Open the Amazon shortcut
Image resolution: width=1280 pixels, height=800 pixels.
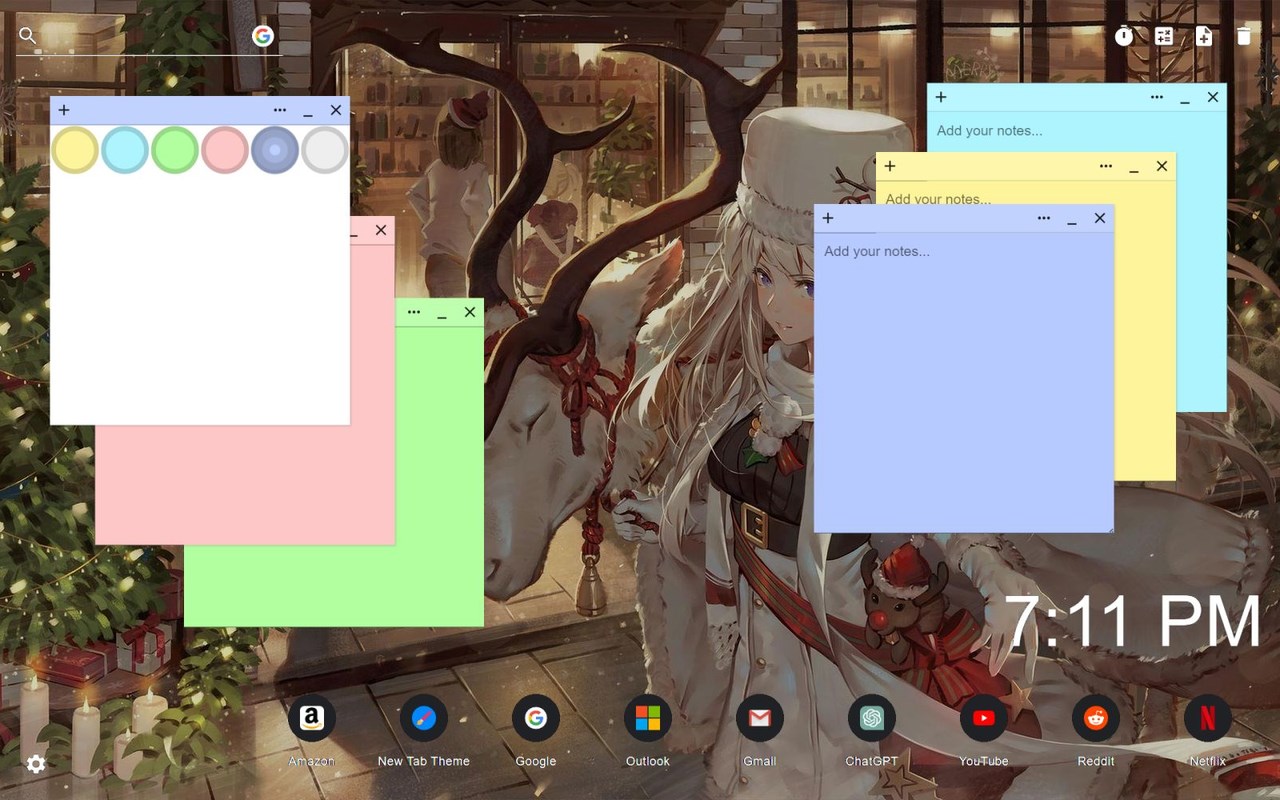coord(312,718)
